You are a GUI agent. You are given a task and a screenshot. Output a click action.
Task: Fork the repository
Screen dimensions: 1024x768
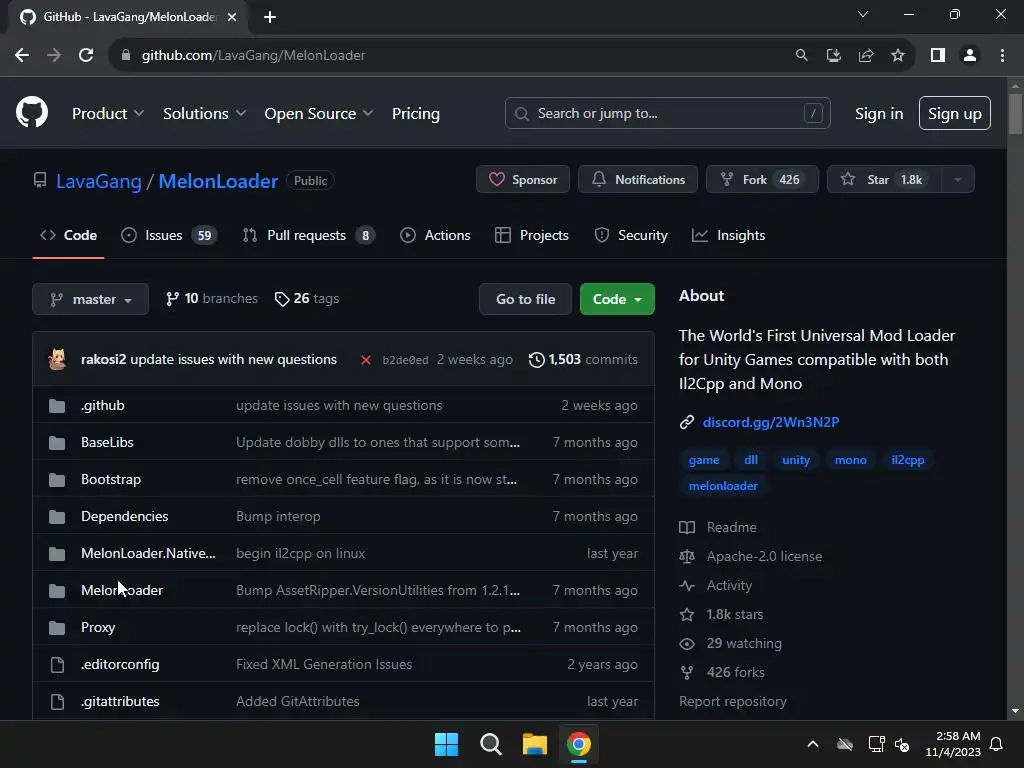click(x=762, y=180)
